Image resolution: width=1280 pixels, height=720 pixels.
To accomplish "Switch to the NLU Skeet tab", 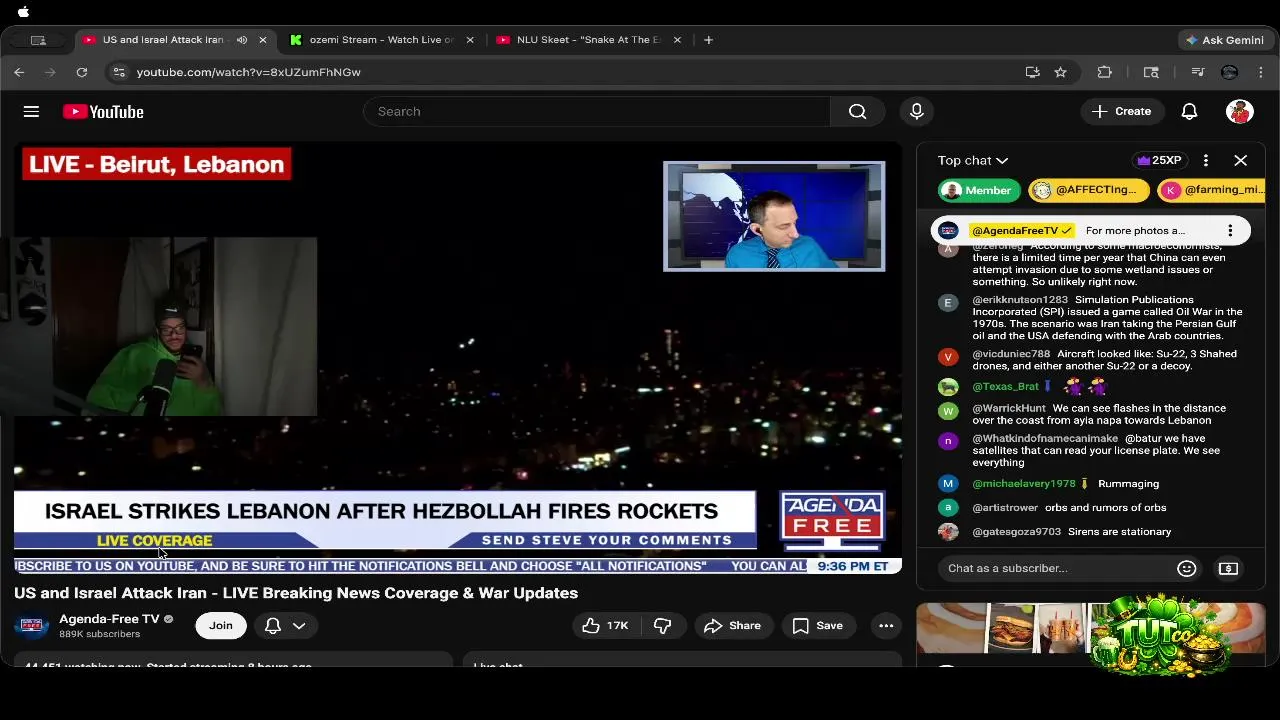I will point(588,40).
